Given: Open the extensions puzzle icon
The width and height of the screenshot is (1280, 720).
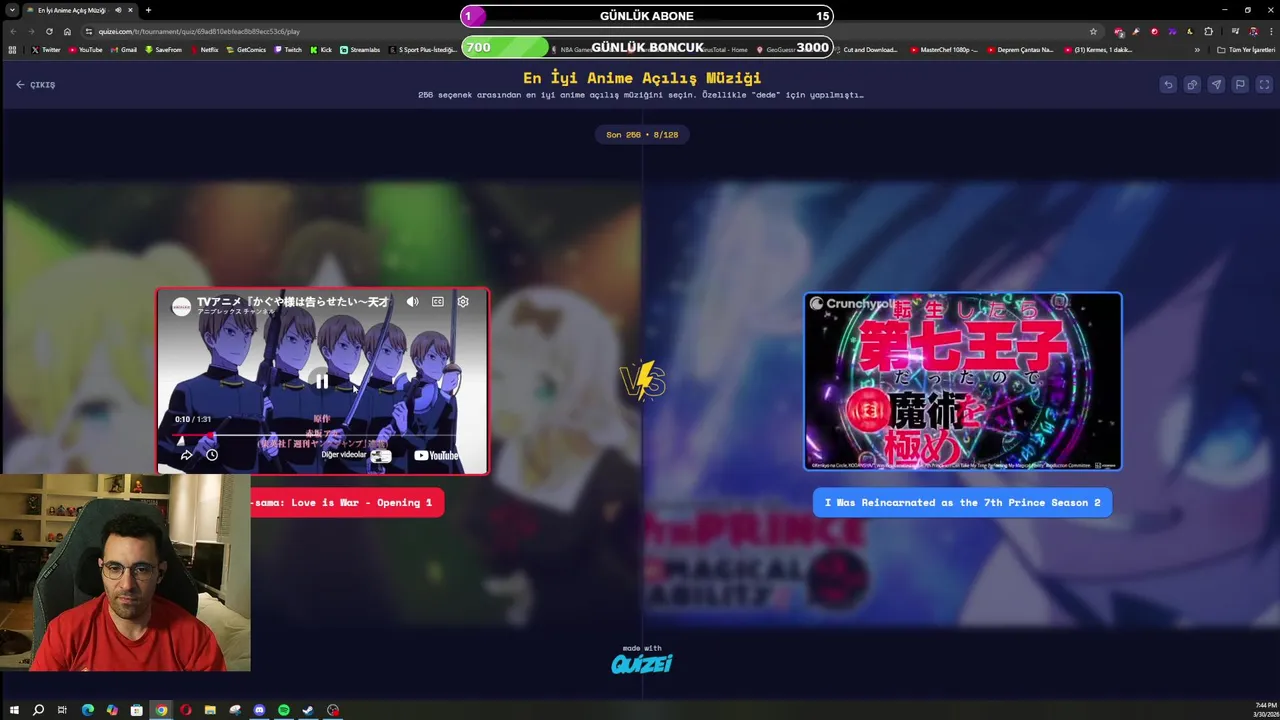Looking at the screenshot, I should [1208, 31].
